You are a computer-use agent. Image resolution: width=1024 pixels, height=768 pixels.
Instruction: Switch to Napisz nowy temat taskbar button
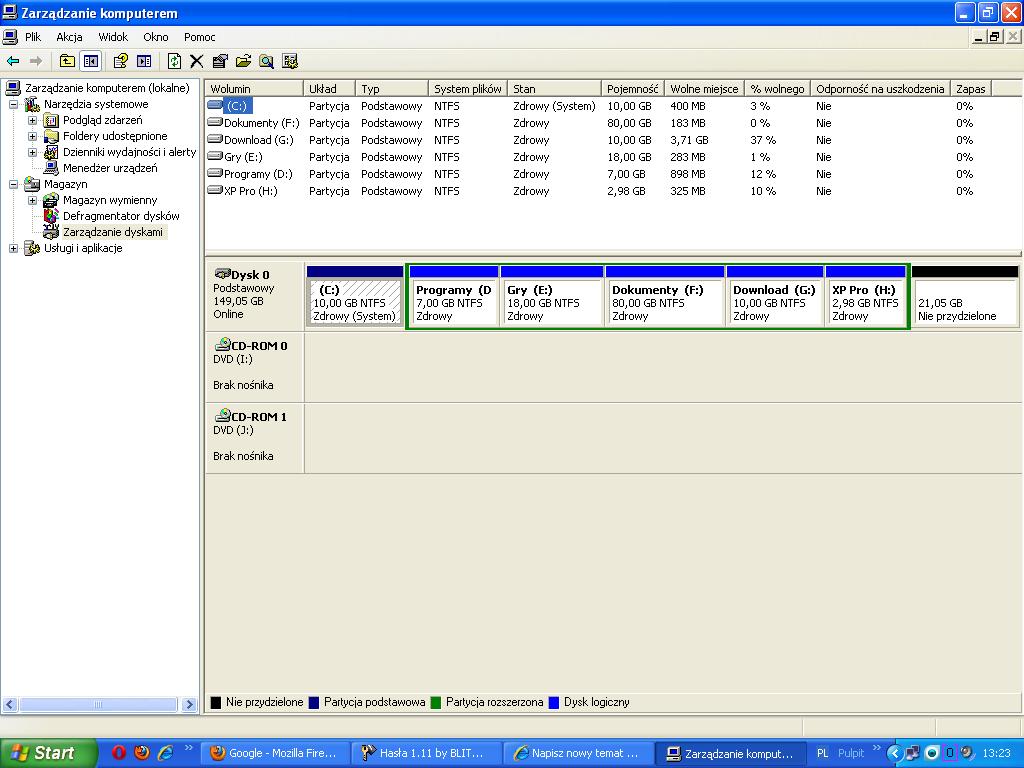[578, 753]
